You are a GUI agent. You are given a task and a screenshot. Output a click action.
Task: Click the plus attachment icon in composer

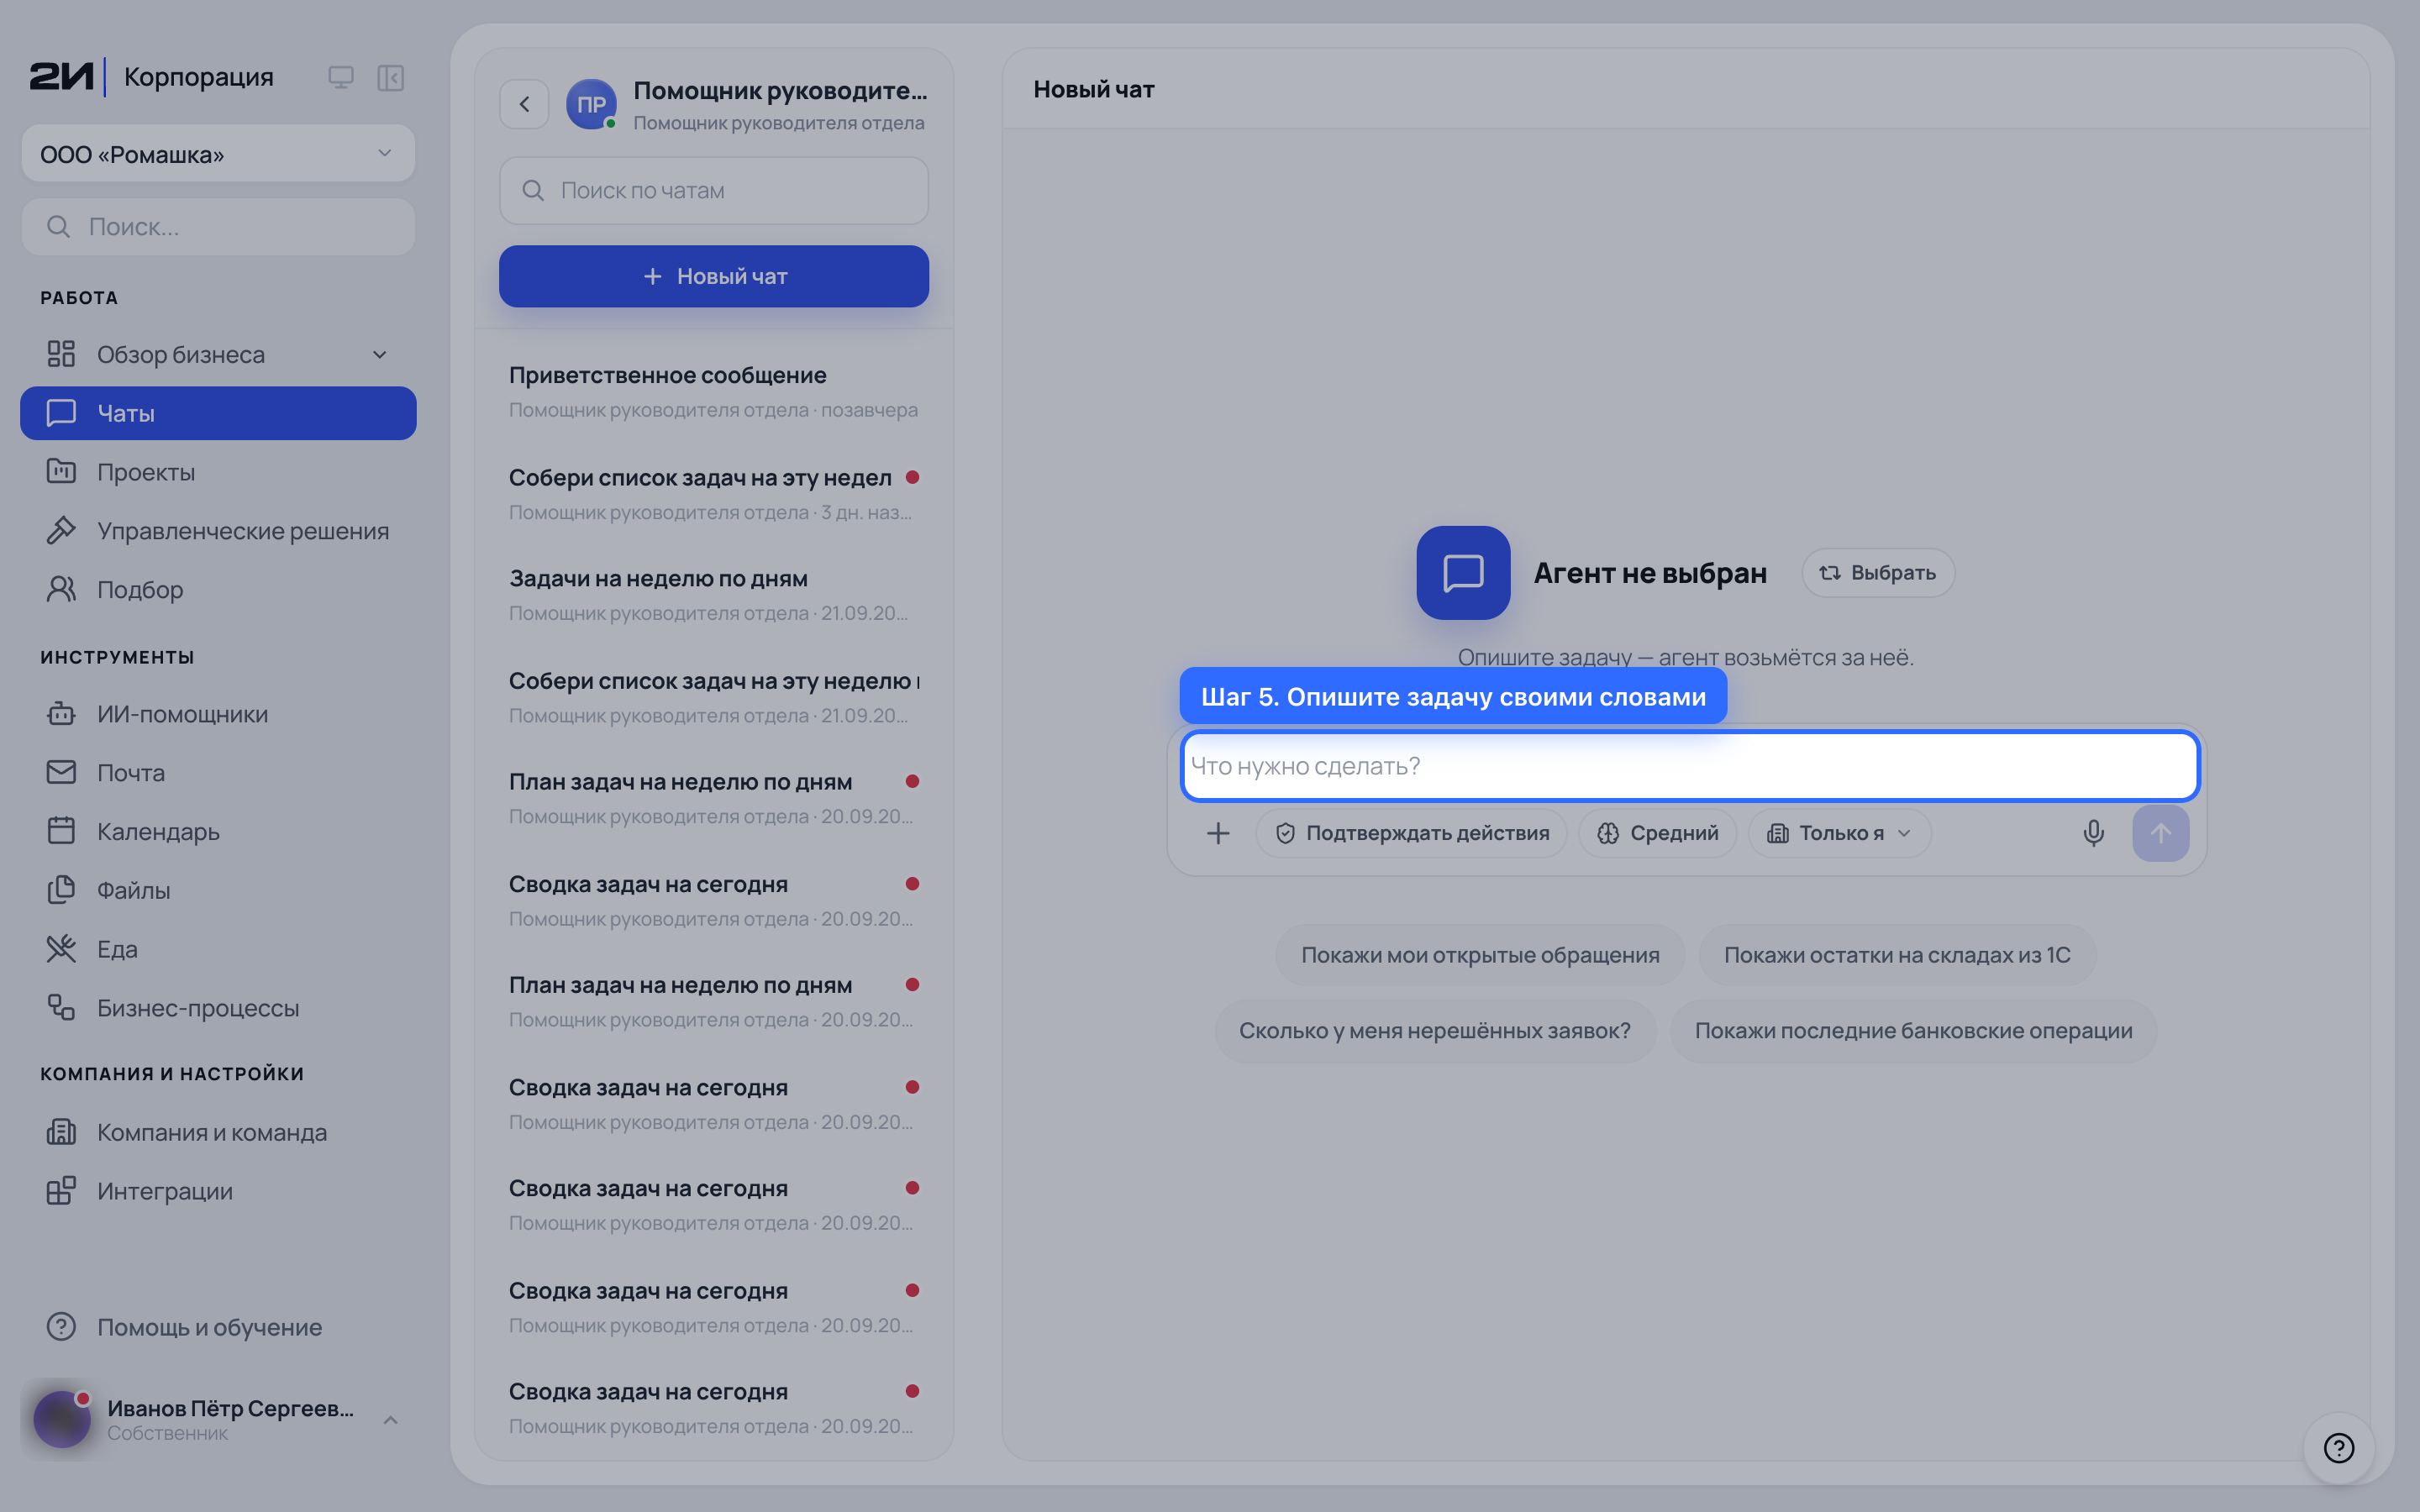(x=1218, y=833)
